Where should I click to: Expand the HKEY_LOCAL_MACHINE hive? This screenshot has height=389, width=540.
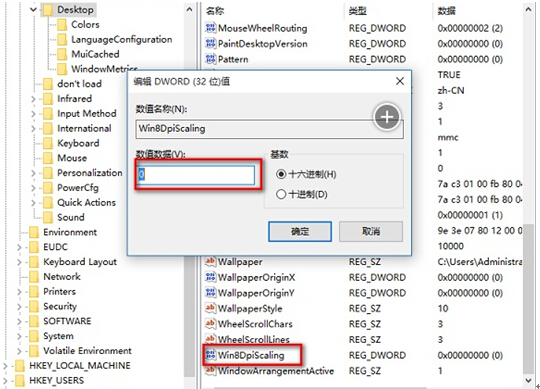(x=5, y=366)
